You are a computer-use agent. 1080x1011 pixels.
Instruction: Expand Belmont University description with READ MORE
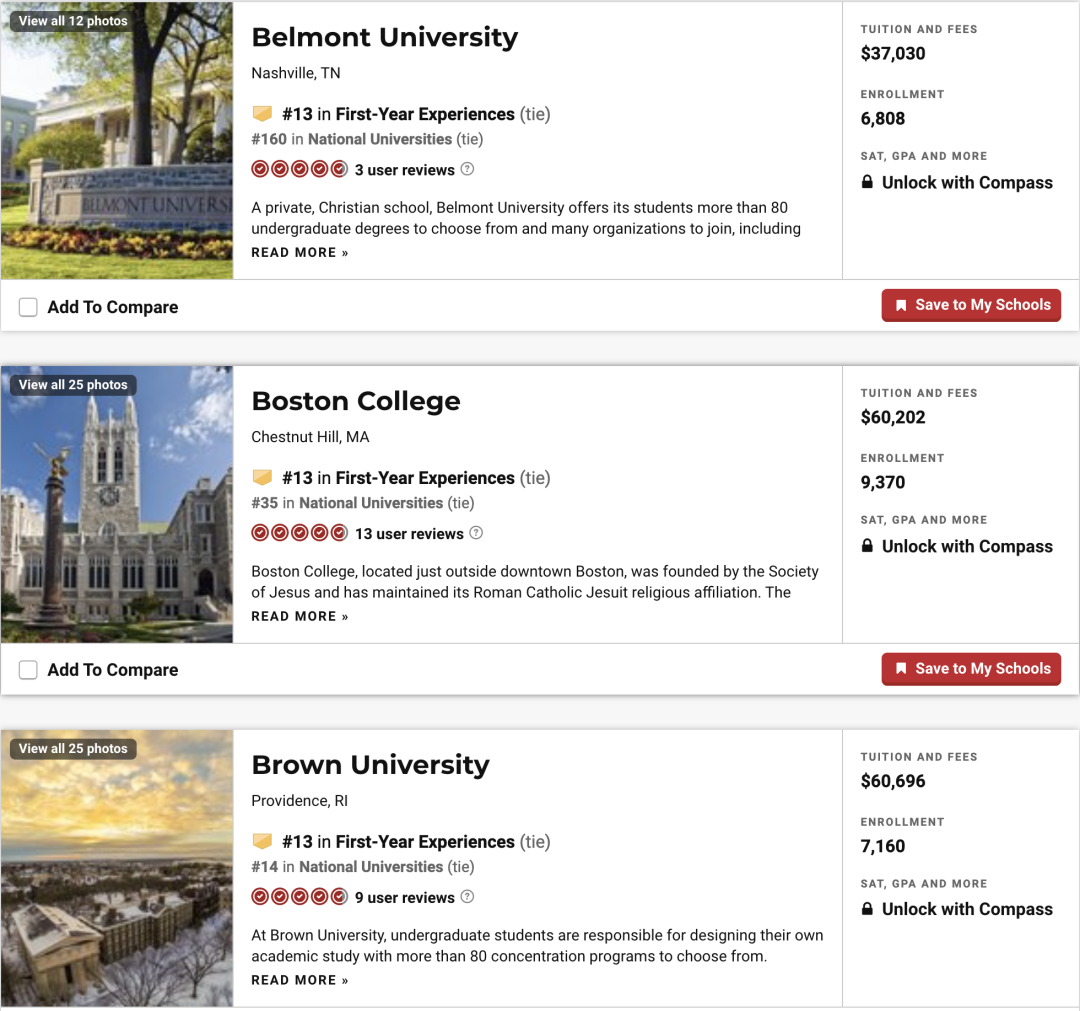pyautogui.click(x=300, y=253)
